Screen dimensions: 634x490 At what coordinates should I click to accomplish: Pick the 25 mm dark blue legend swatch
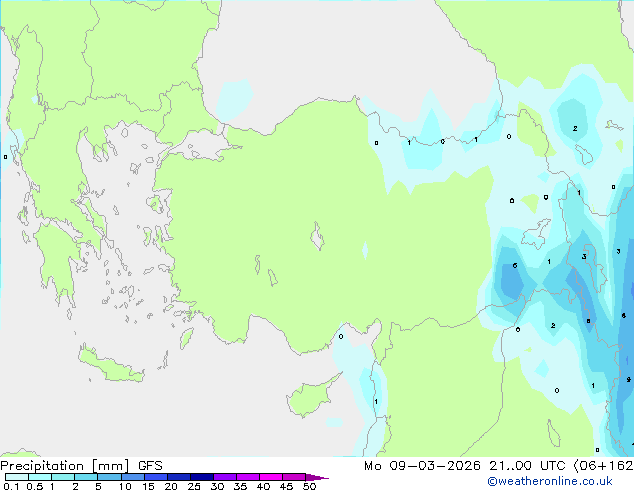pyautogui.click(x=202, y=477)
